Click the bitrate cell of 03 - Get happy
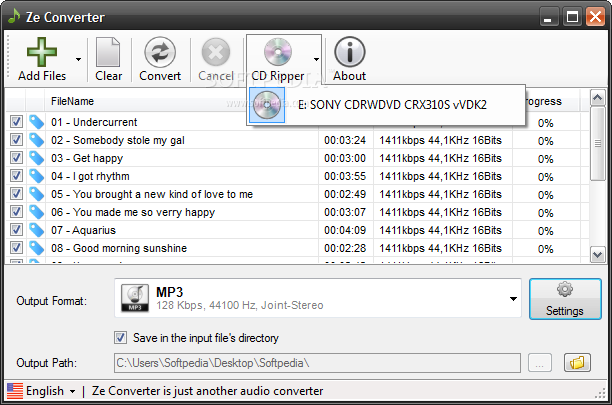612x405 pixels. tap(441, 158)
